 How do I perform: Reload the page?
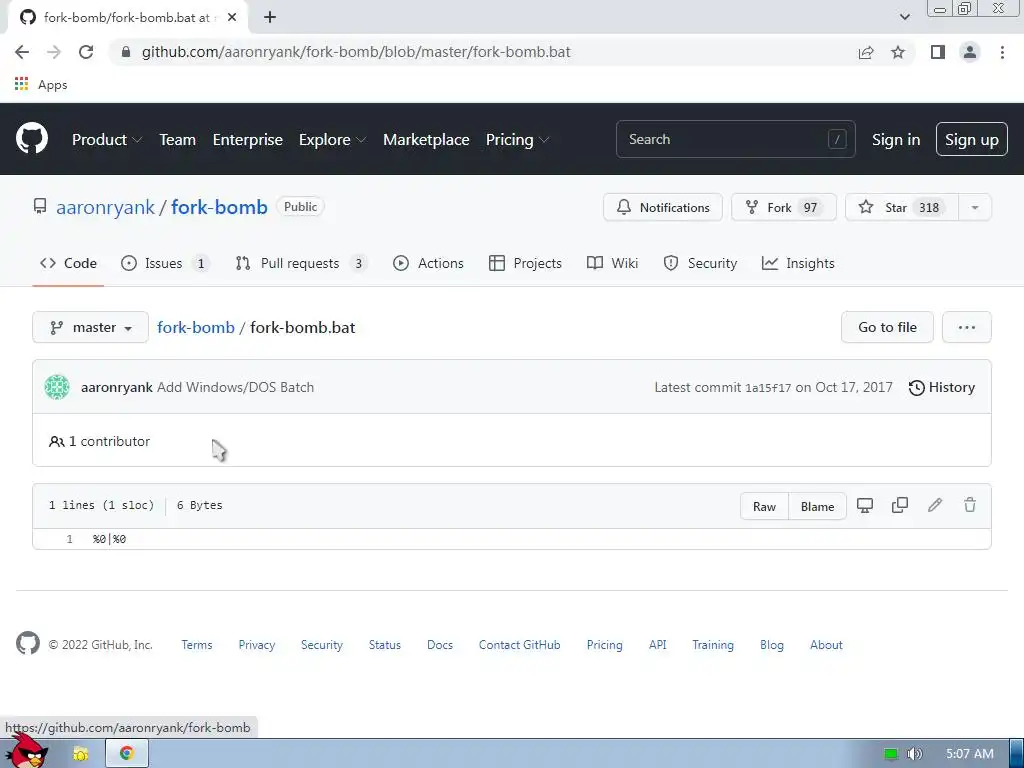[x=86, y=52]
